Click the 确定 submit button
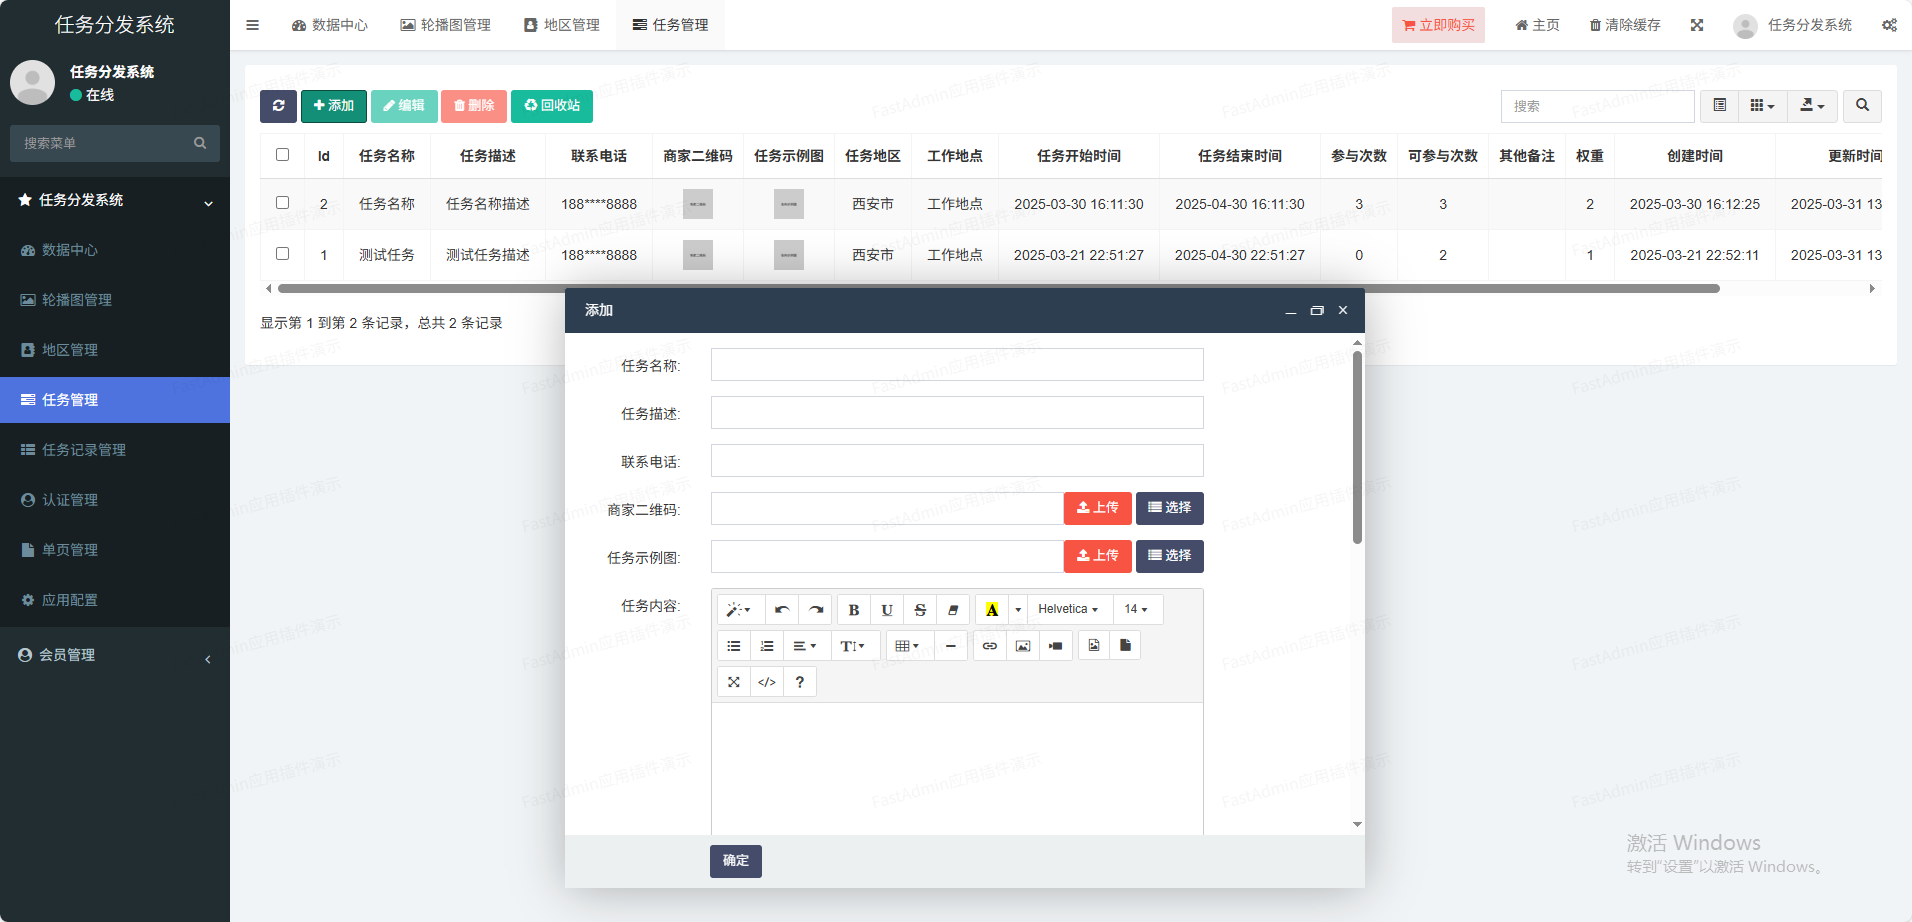The image size is (1912, 922). point(735,861)
